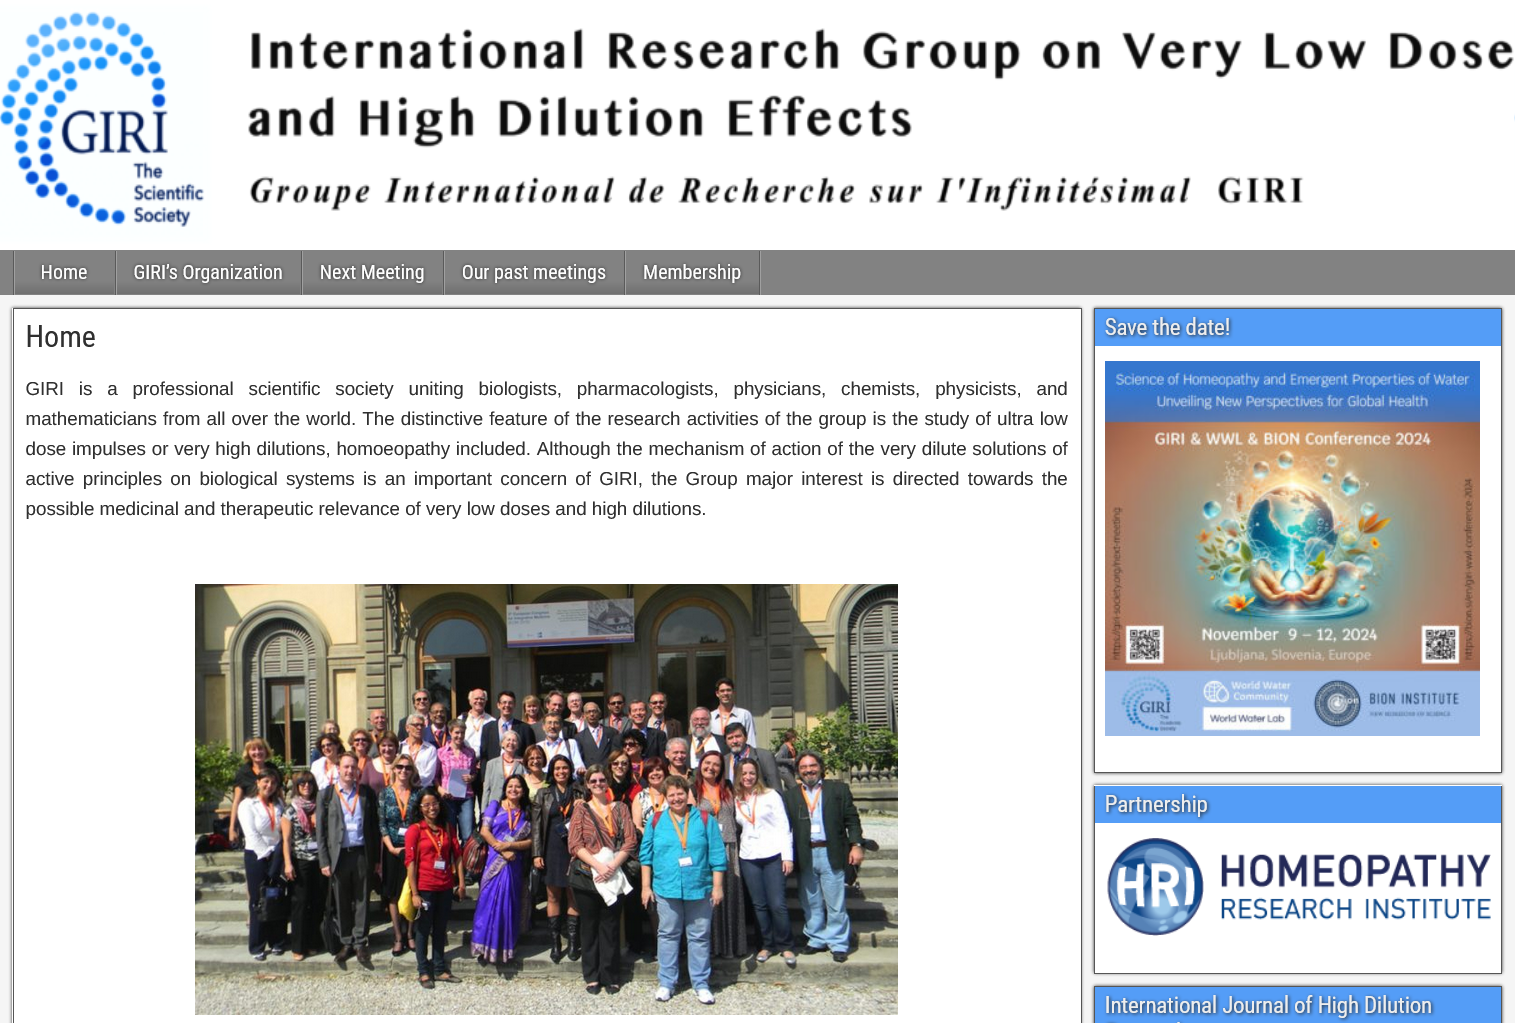Click the Partnership panel header
1515x1023 pixels.
[1297, 805]
